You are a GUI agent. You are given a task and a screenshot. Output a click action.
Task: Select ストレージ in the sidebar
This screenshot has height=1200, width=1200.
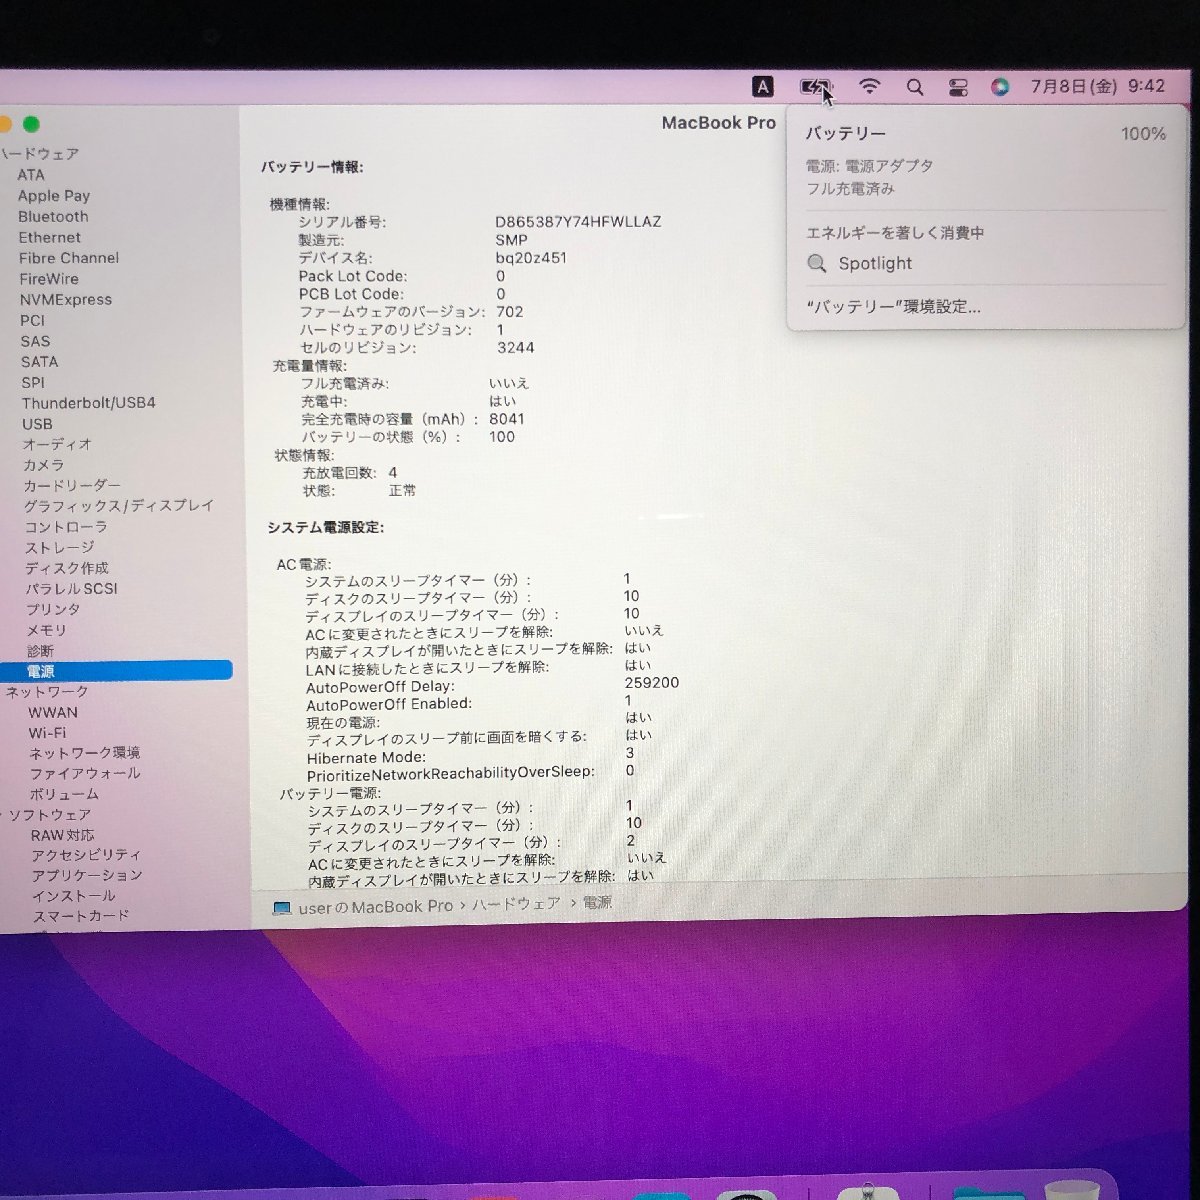tap(60, 547)
